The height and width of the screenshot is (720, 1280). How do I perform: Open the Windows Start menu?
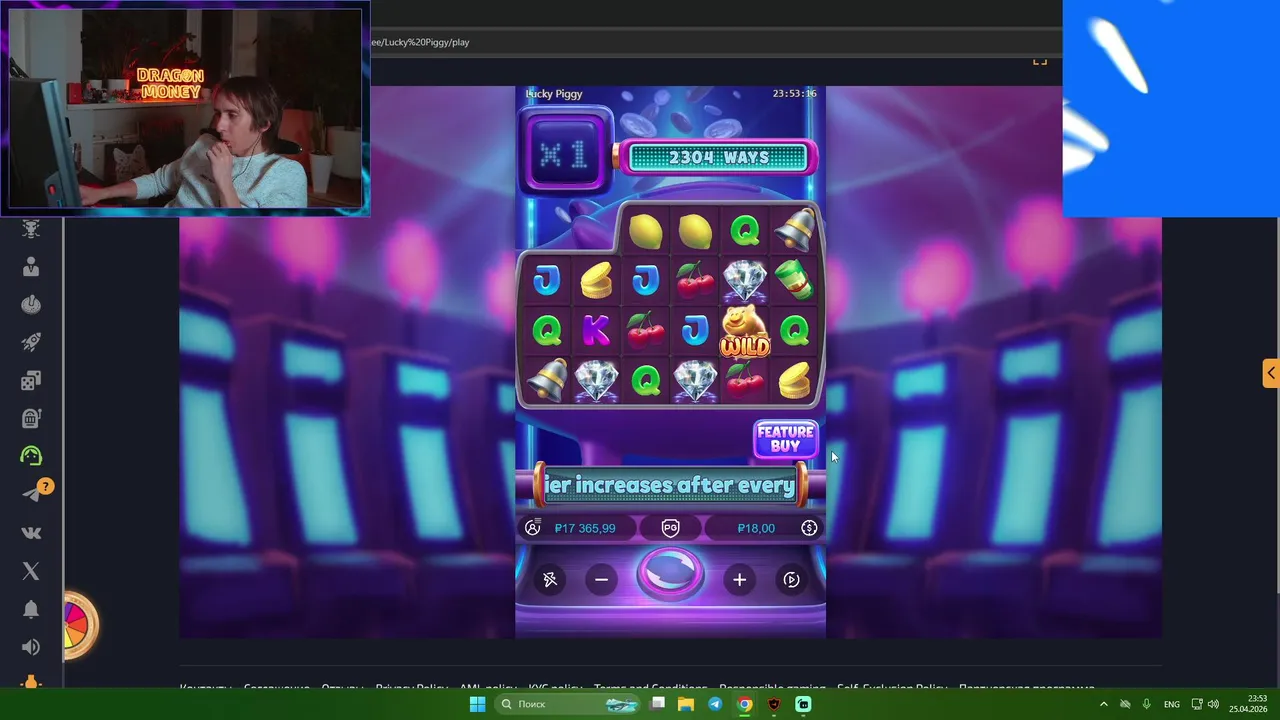477,704
